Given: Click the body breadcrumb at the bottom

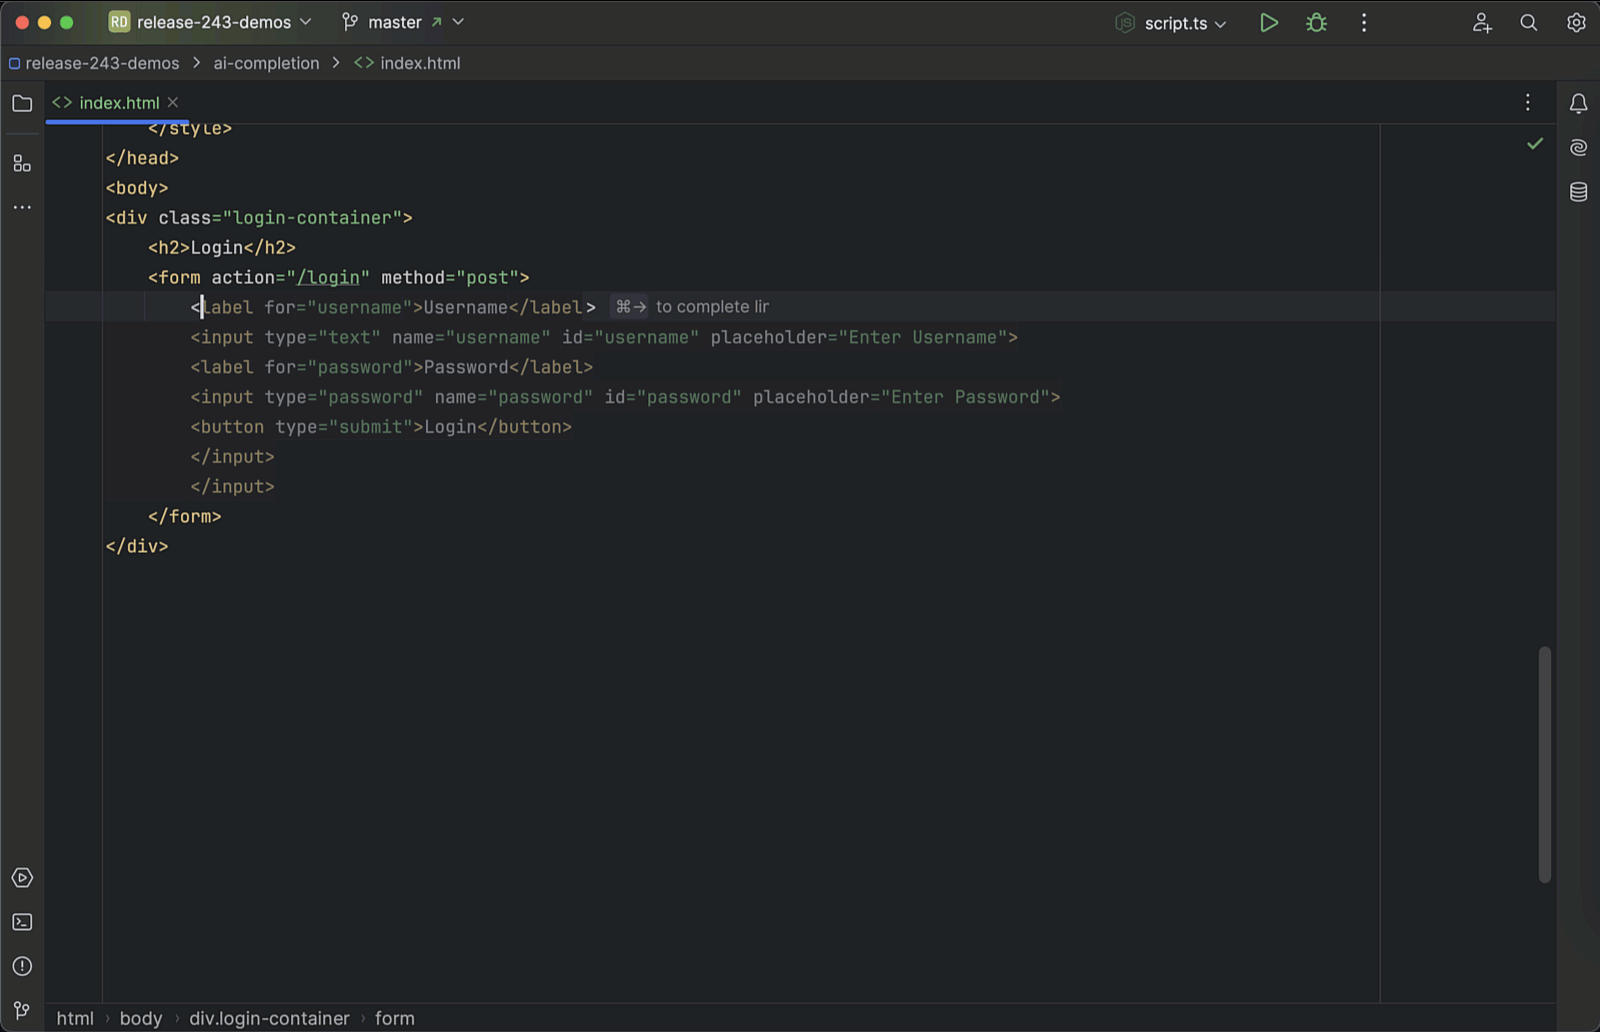Looking at the screenshot, I should click(141, 1018).
